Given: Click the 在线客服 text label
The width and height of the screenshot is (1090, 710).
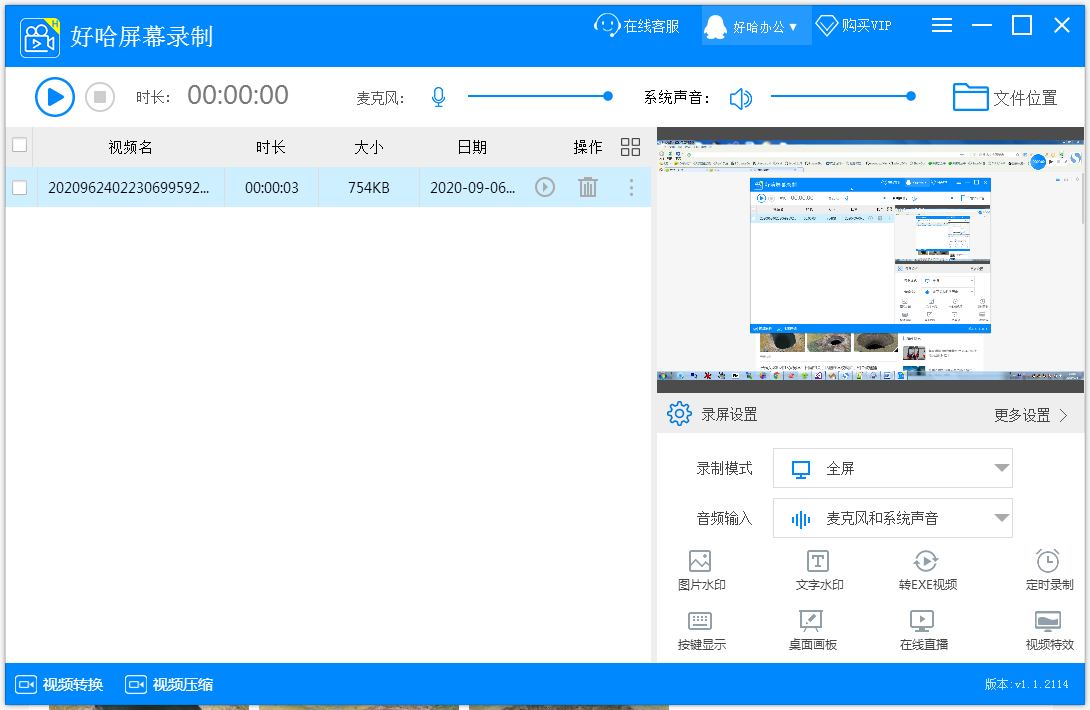Looking at the screenshot, I should 651,26.
